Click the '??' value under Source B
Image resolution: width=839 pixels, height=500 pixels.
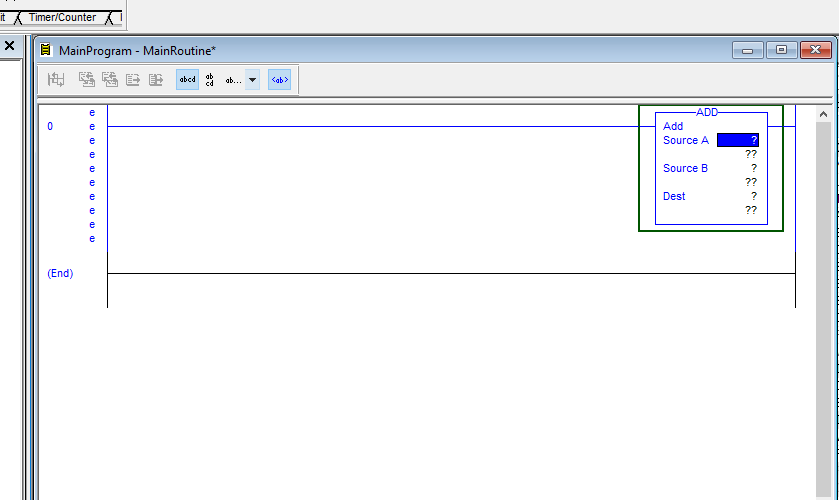click(751, 182)
